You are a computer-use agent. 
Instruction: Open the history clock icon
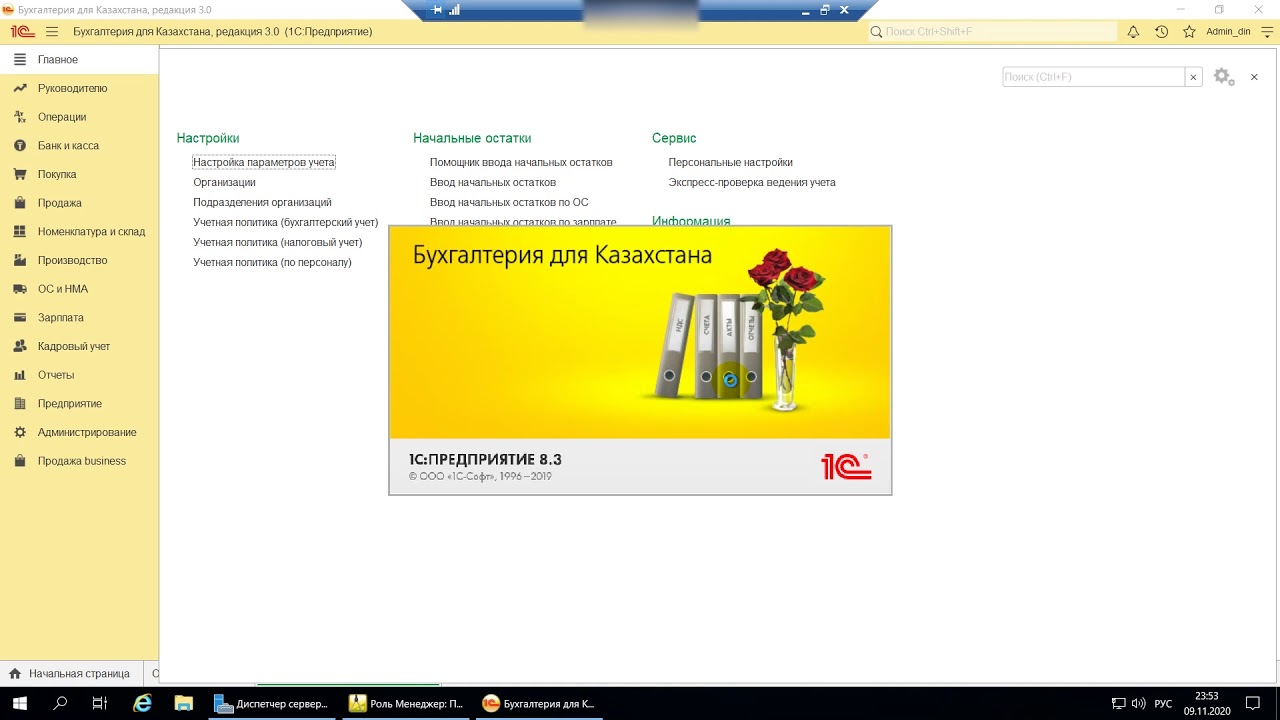point(1161,32)
